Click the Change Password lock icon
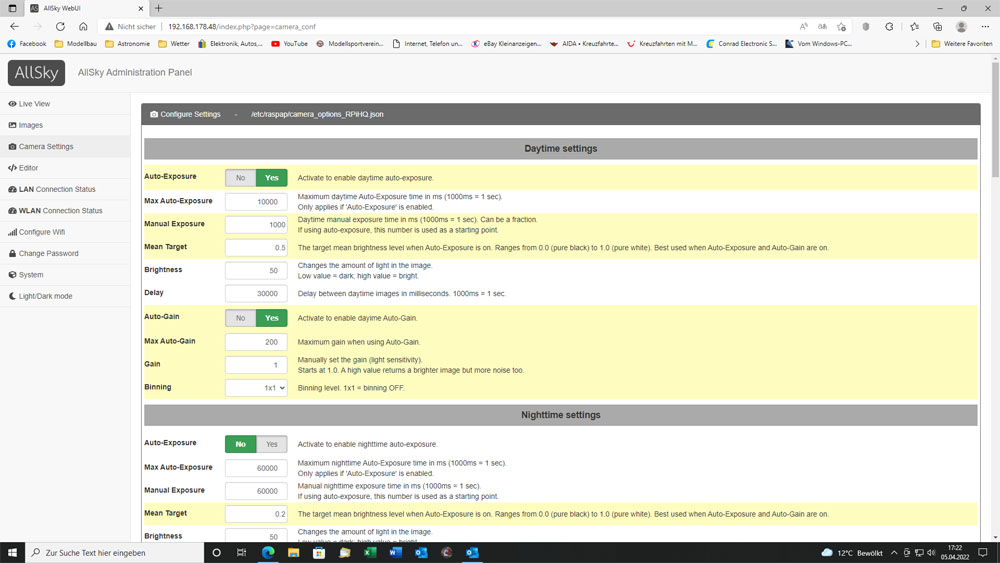Viewport: 1000px width, 563px height. 12,254
